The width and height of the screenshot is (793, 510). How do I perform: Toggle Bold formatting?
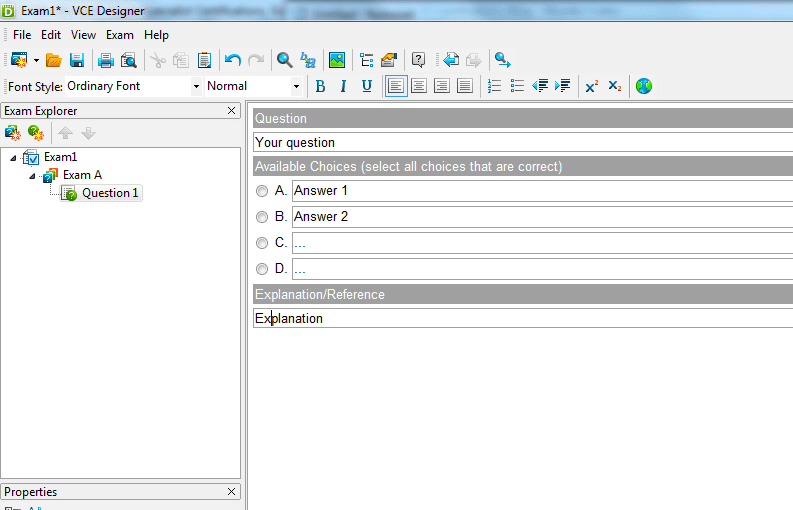pos(320,87)
